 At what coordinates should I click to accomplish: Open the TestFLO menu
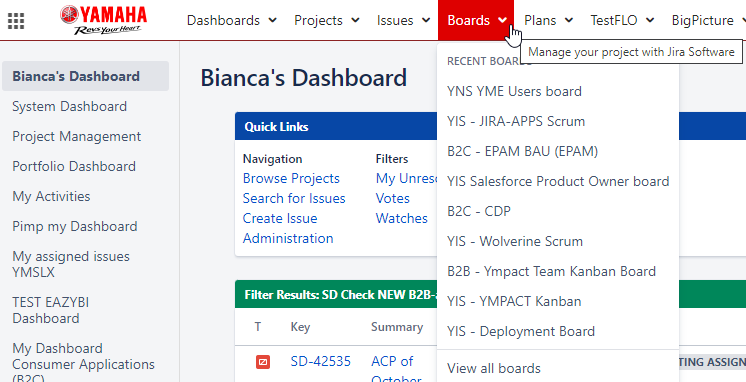pyautogui.click(x=622, y=20)
